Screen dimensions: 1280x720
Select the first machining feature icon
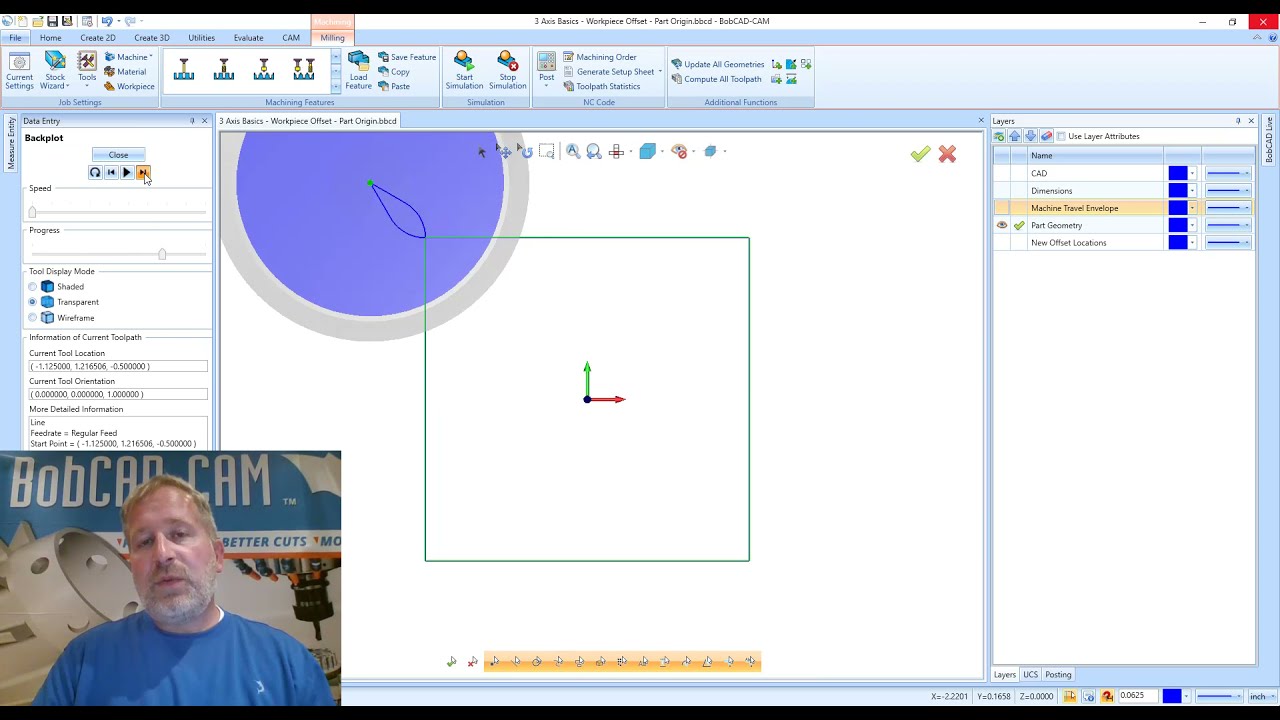click(184, 69)
